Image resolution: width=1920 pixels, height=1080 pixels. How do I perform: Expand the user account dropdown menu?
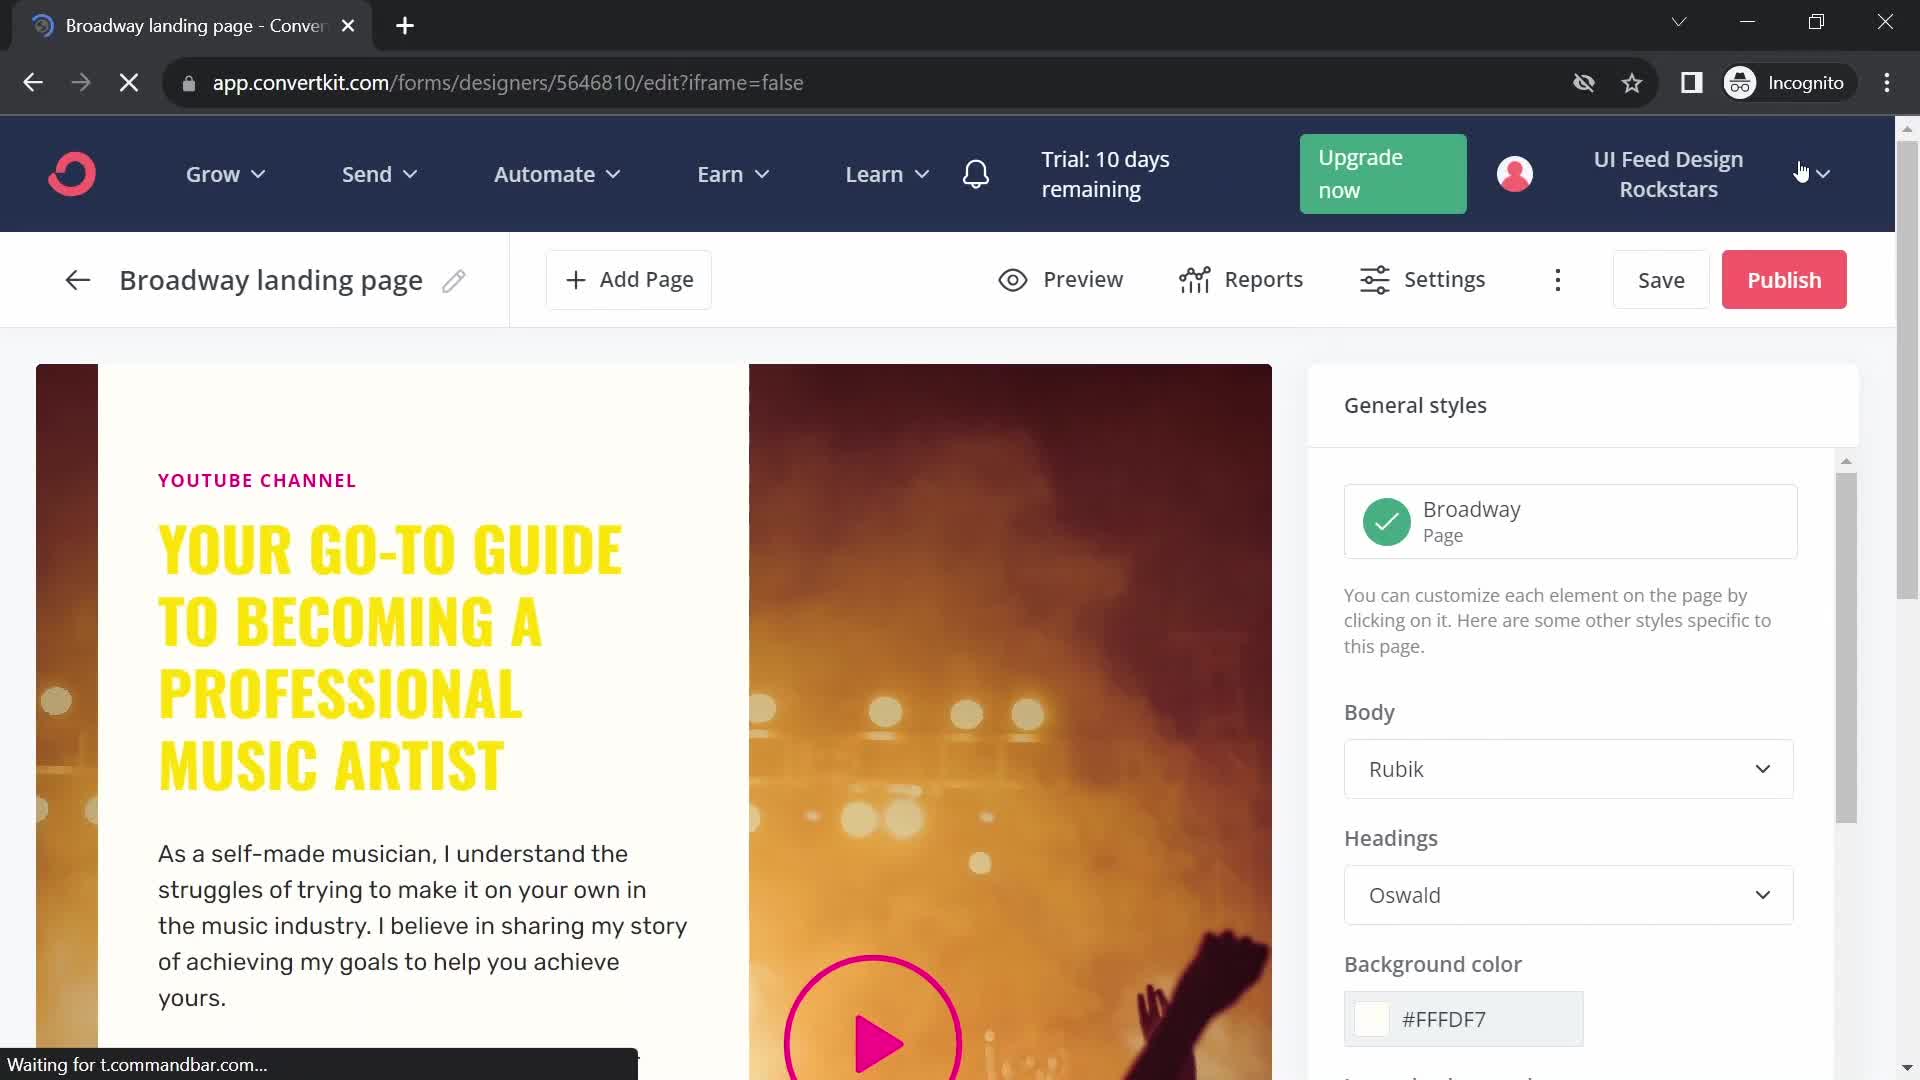pyautogui.click(x=1824, y=174)
